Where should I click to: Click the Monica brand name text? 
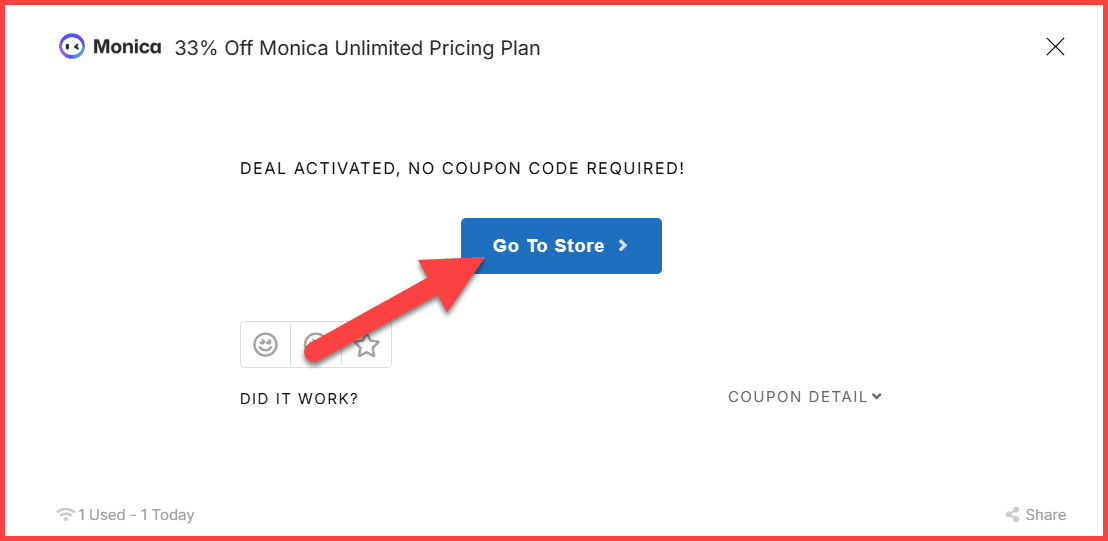pos(127,46)
